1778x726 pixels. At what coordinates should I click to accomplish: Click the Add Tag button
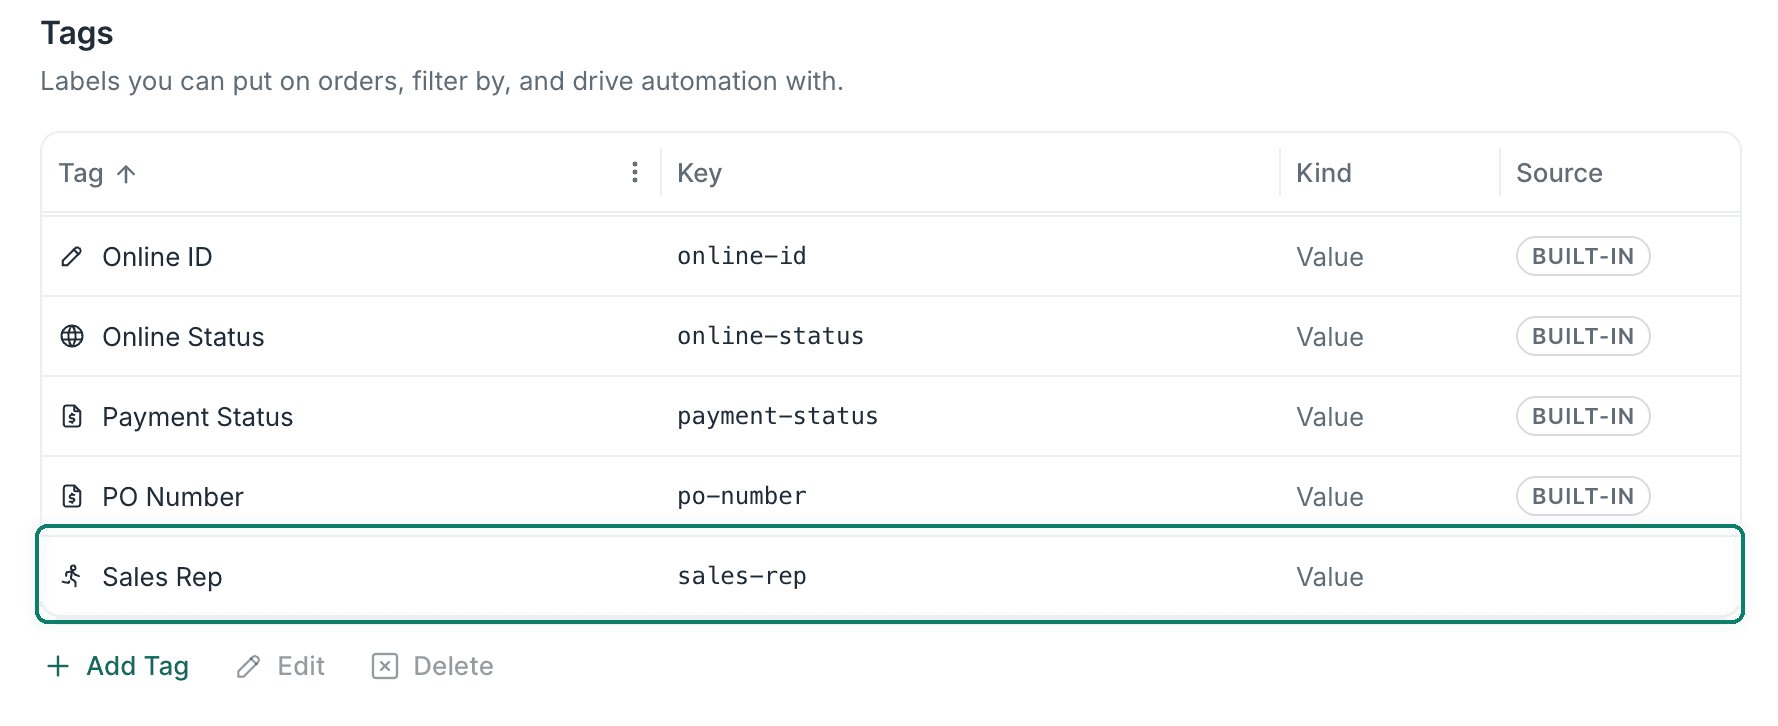pyautogui.click(x=118, y=666)
